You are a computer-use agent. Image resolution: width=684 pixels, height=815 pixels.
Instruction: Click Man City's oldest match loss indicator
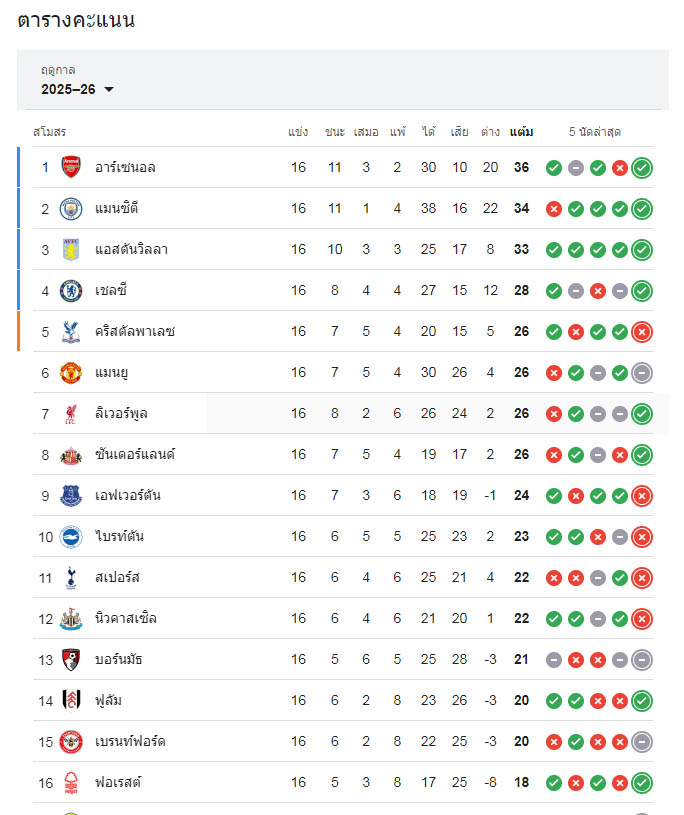[553, 208]
